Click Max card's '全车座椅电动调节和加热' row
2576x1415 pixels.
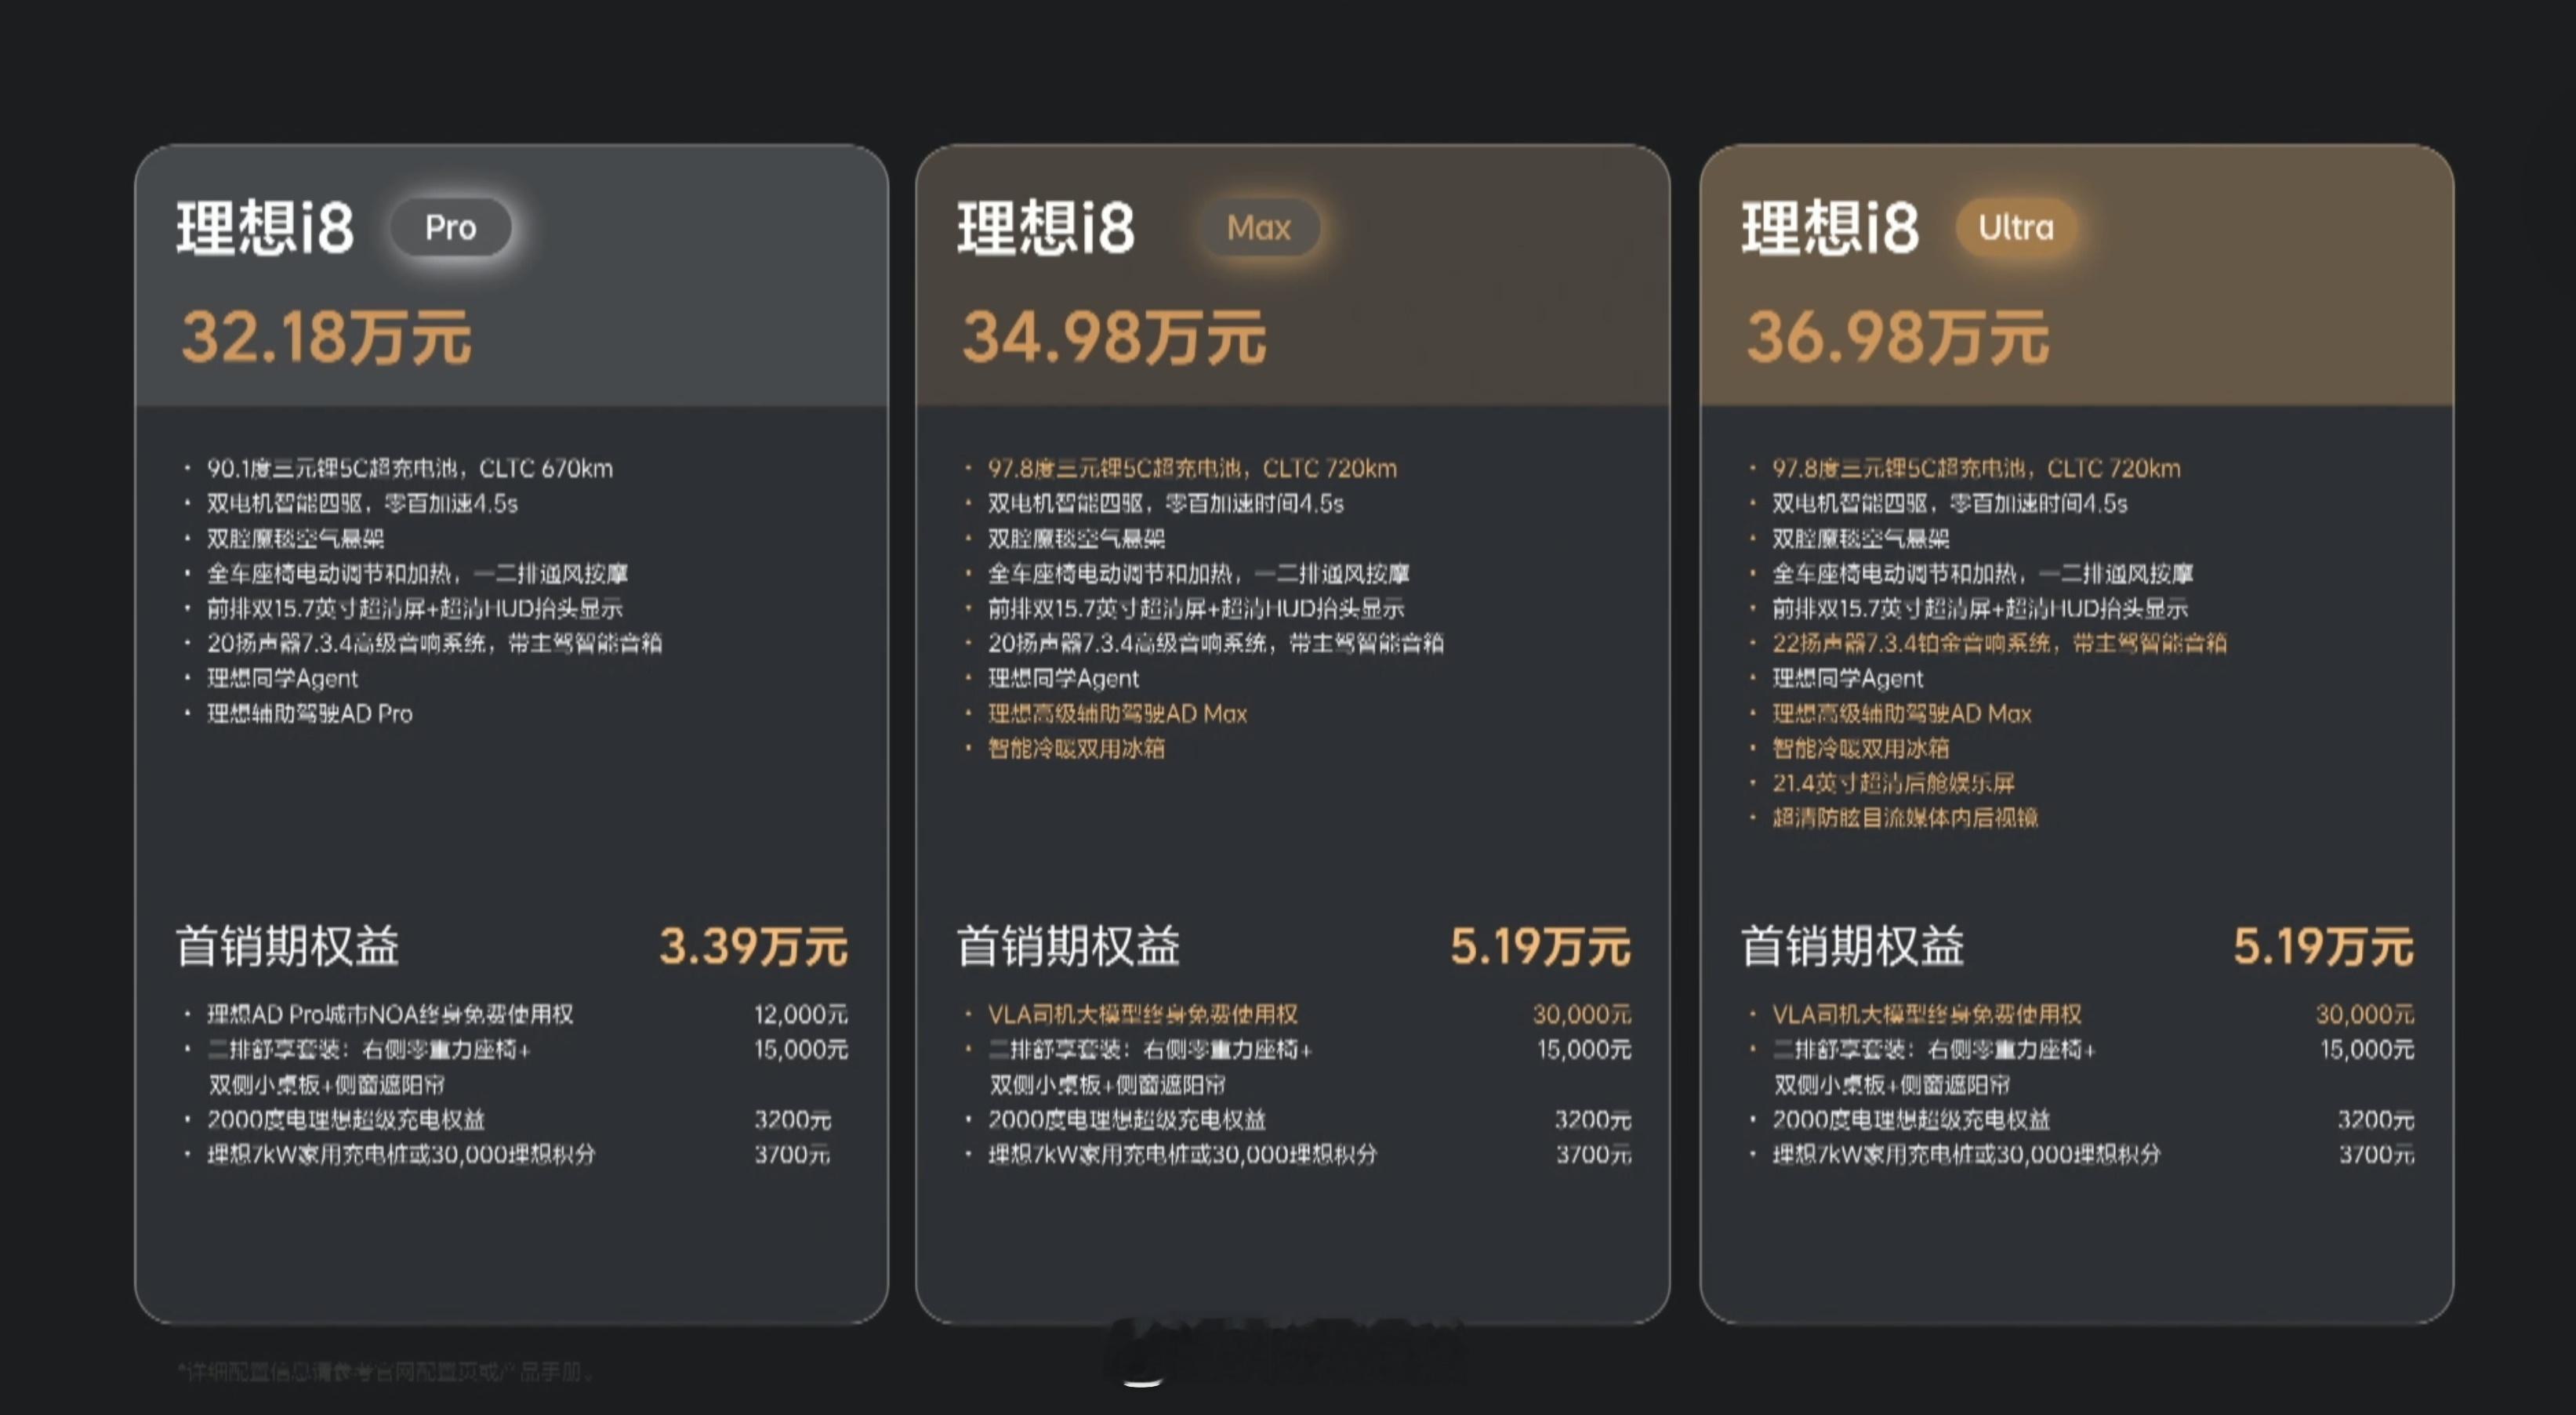(x=1198, y=573)
